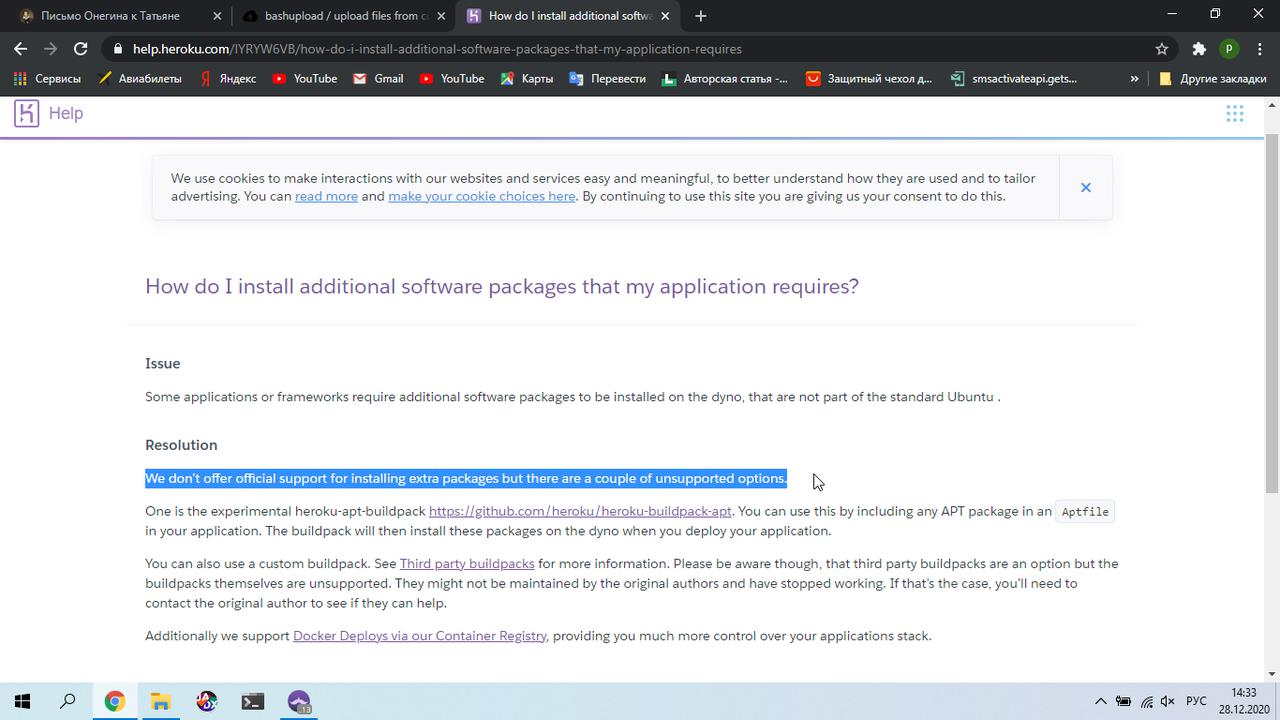The image size is (1280, 720).
Task: Go back to previous page
Action: [21, 48]
